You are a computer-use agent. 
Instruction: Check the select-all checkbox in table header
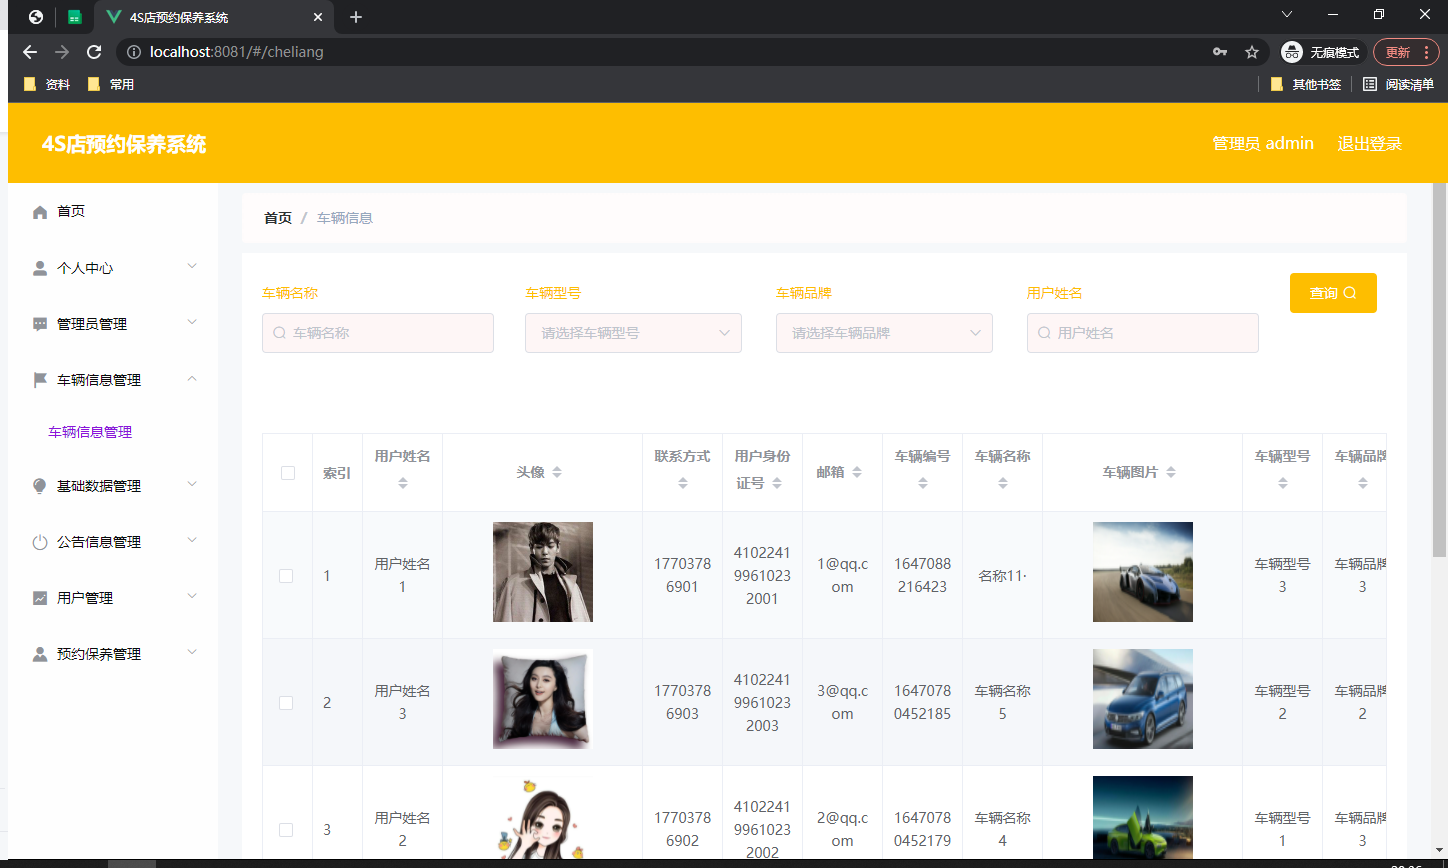point(287,472)
